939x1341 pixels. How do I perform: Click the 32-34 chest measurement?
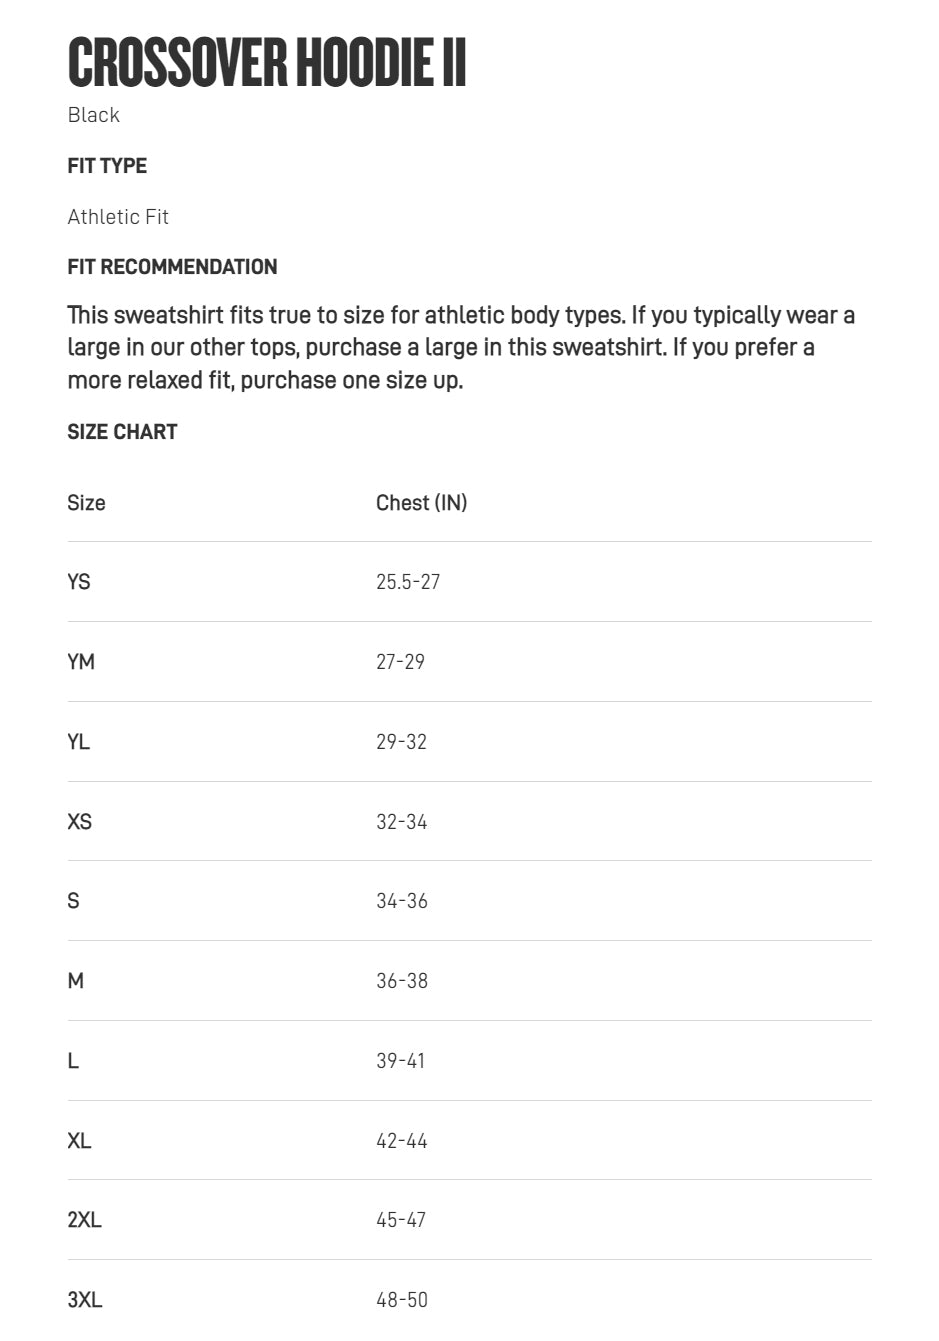click(x=401, y=822)
